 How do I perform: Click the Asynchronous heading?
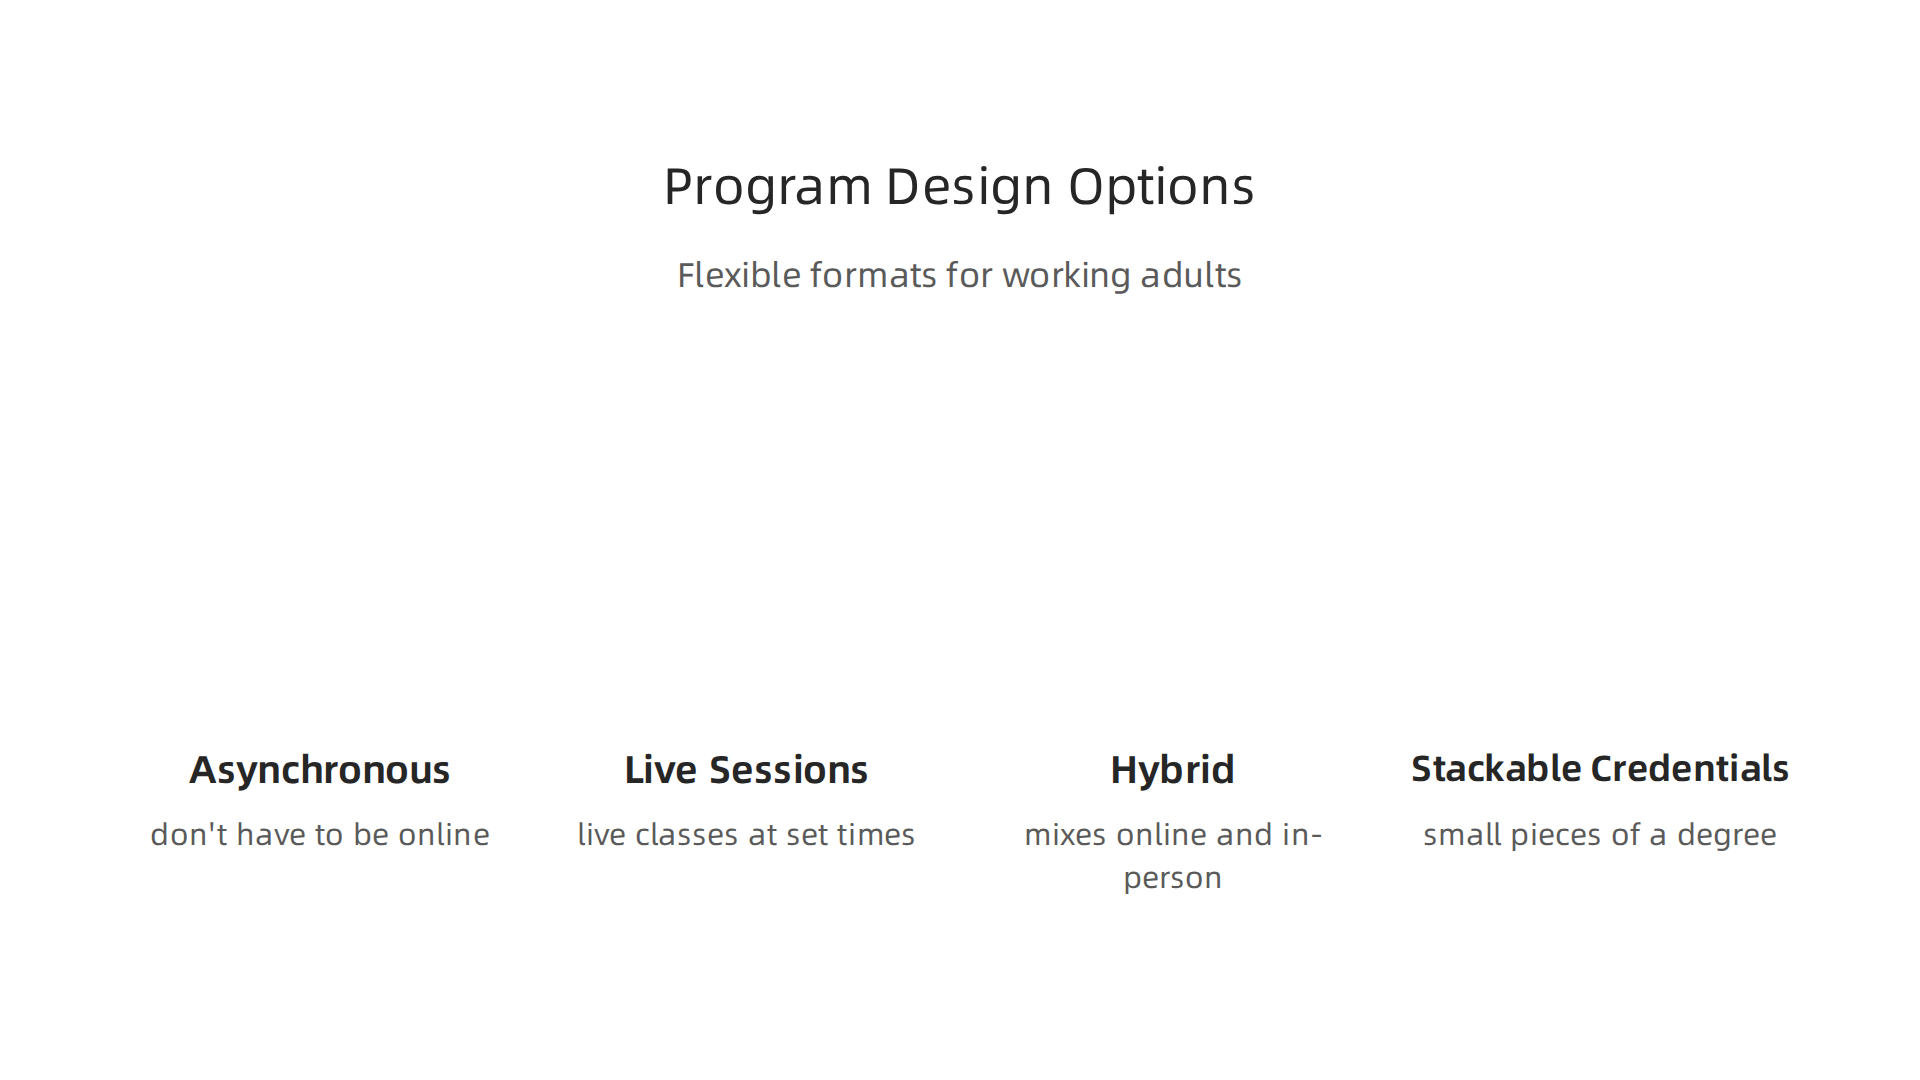pyautogui.click(x=320, y=771)
